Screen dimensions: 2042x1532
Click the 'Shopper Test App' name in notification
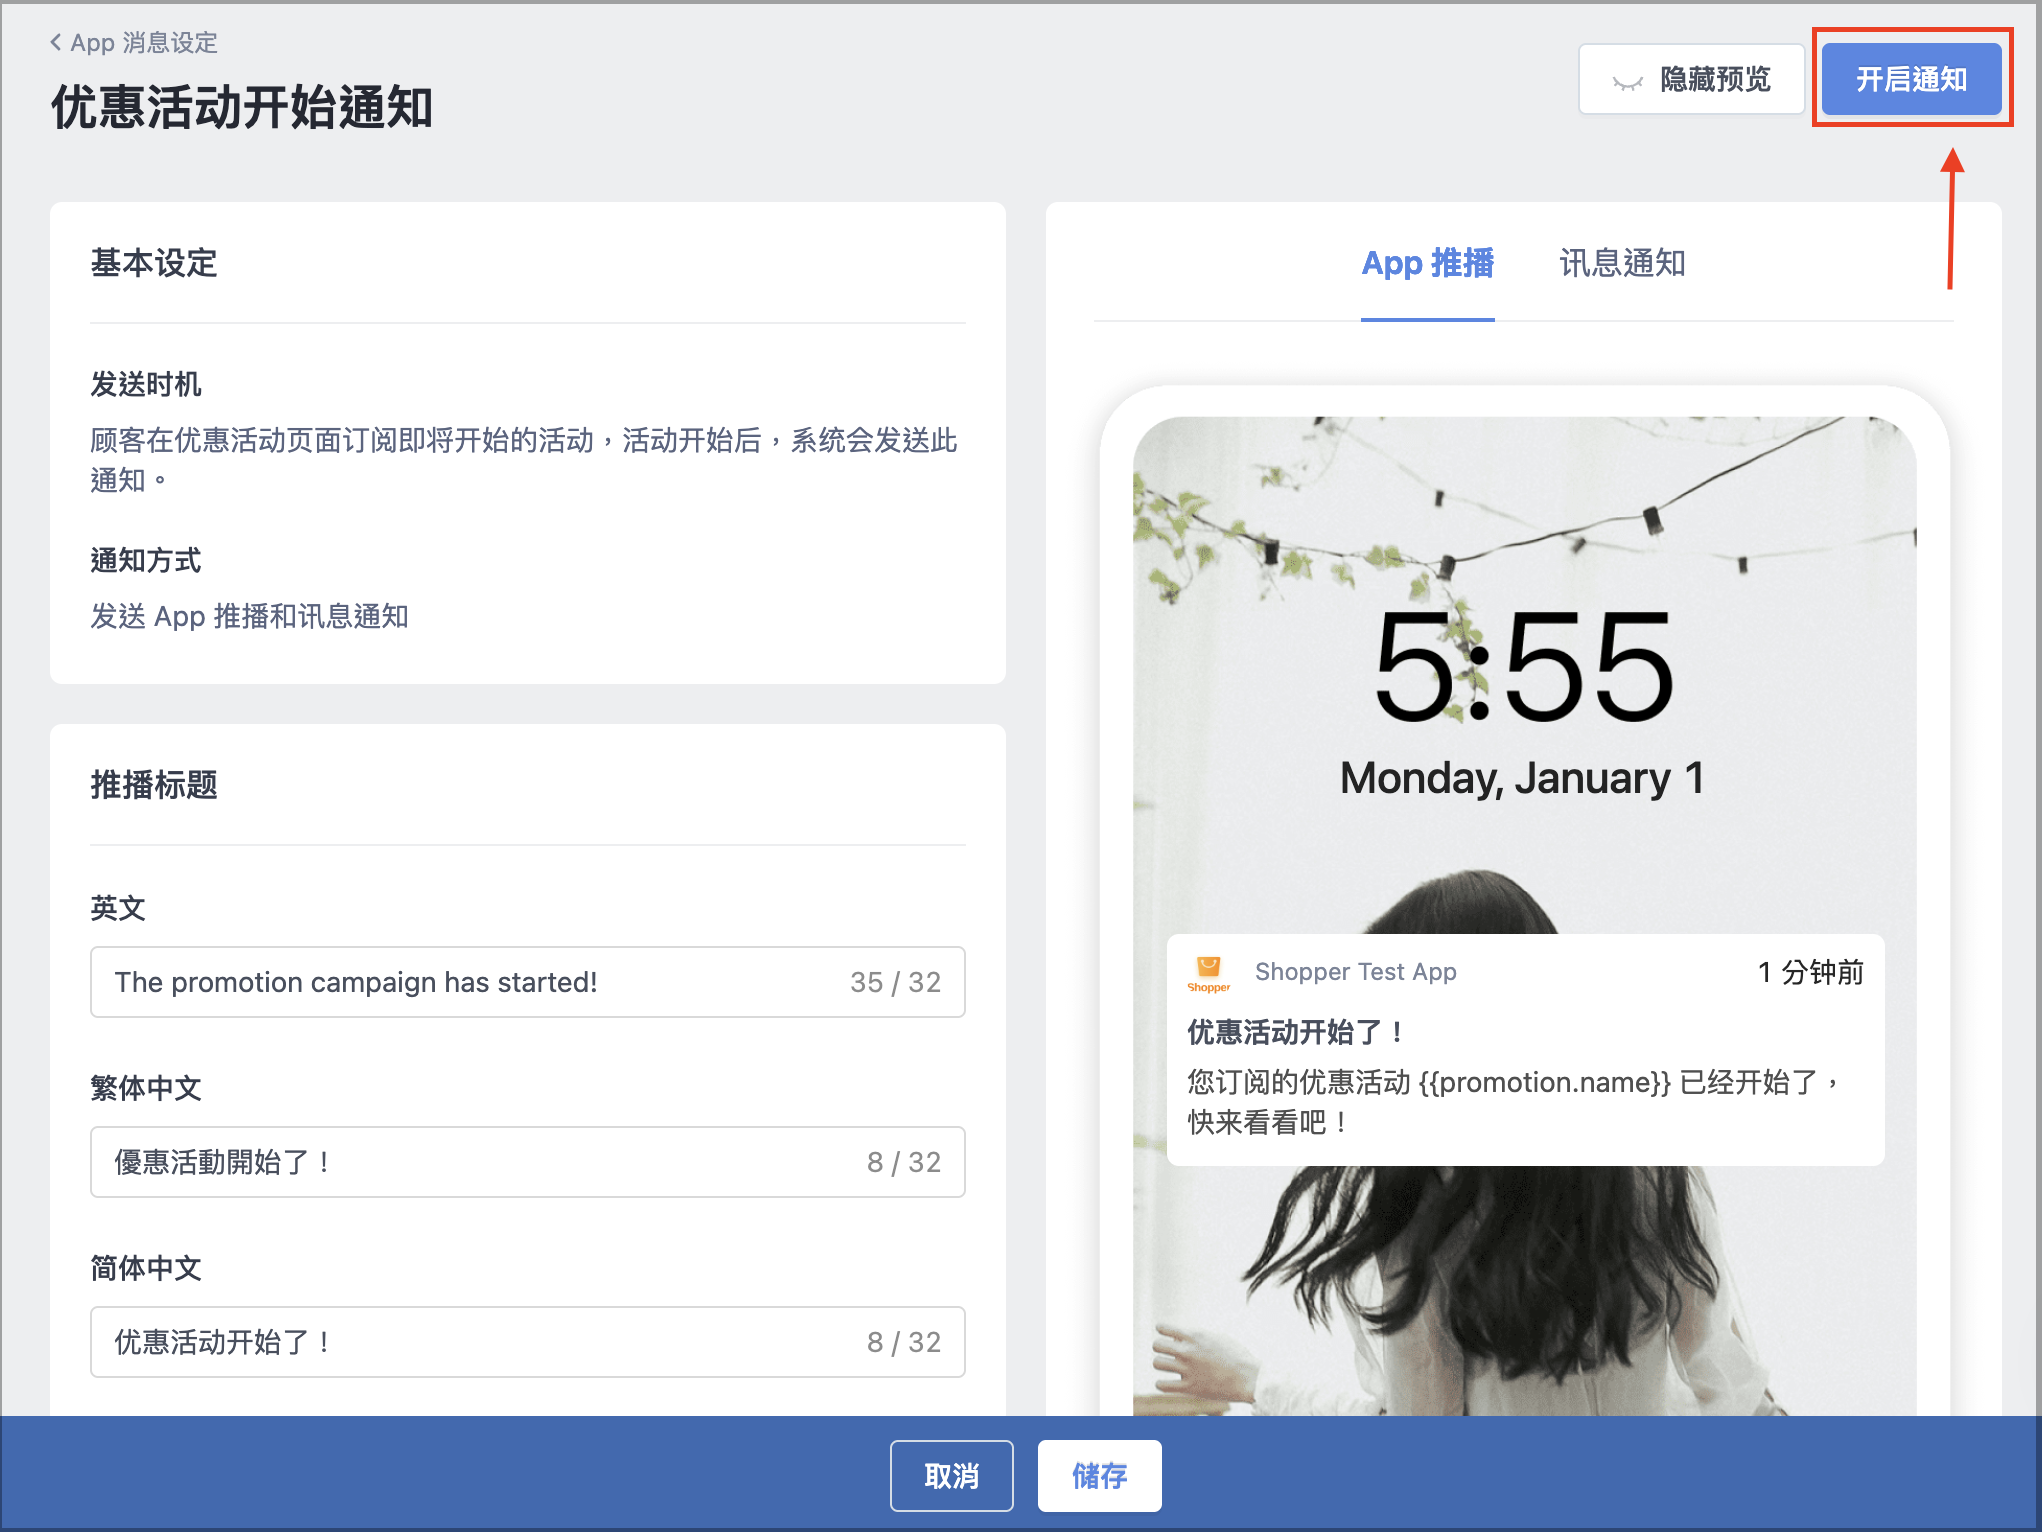coord(1355,972)
